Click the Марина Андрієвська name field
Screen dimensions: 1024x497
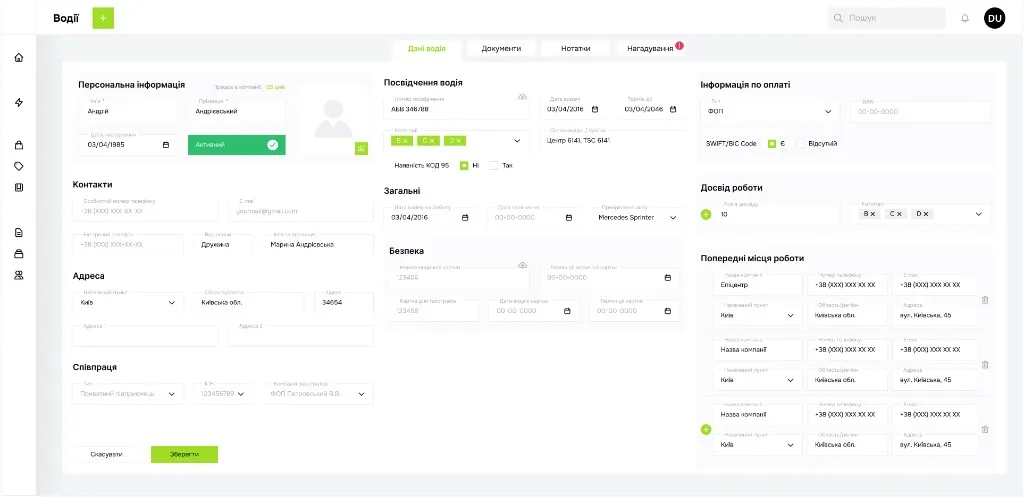click(318, 245)
